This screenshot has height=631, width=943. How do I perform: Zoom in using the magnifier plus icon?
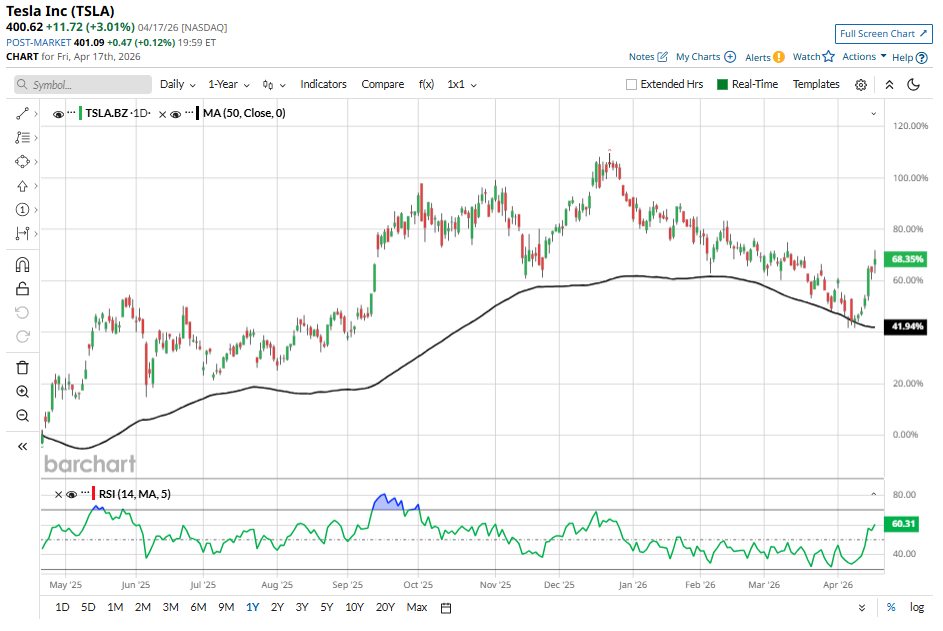(22, 392)
